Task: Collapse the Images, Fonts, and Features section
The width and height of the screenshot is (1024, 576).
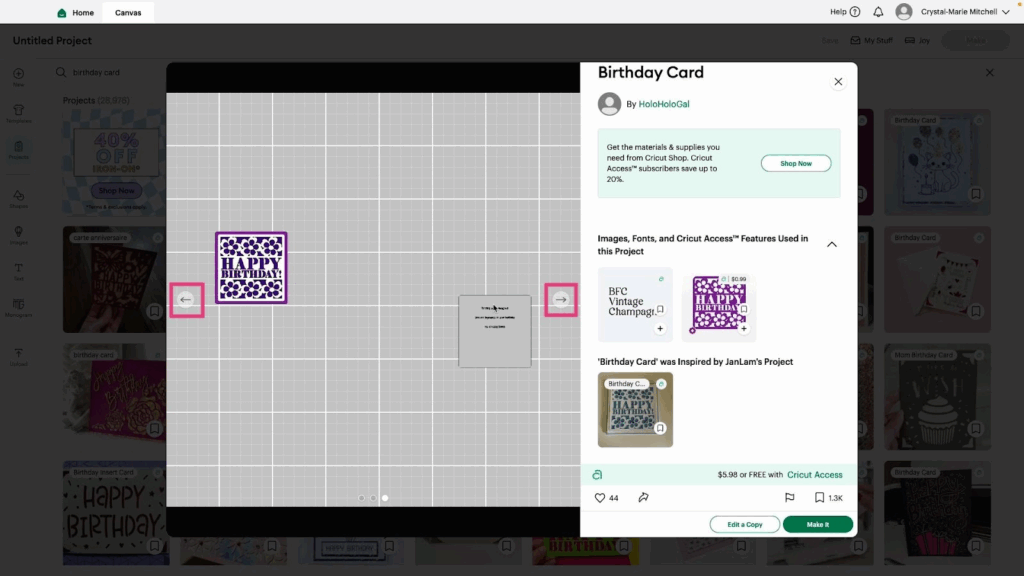Action: (x=831, y=244)
